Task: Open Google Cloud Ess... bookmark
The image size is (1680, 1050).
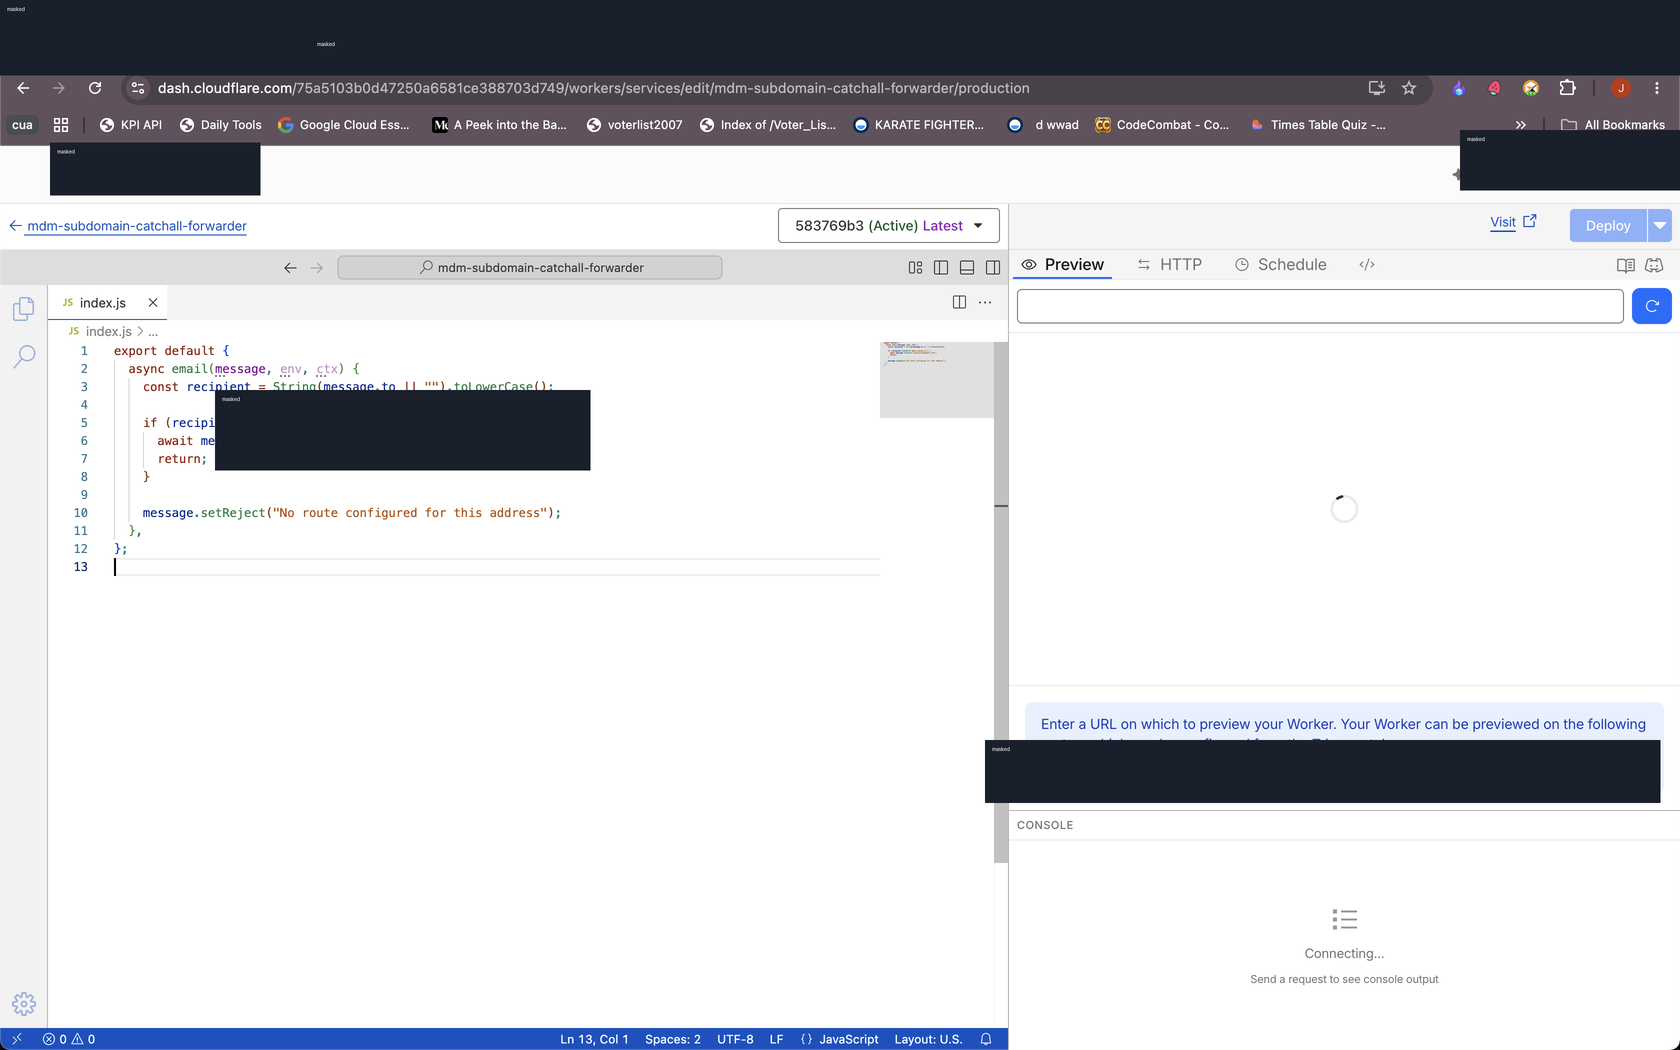Action: click(x=344, y=125)
